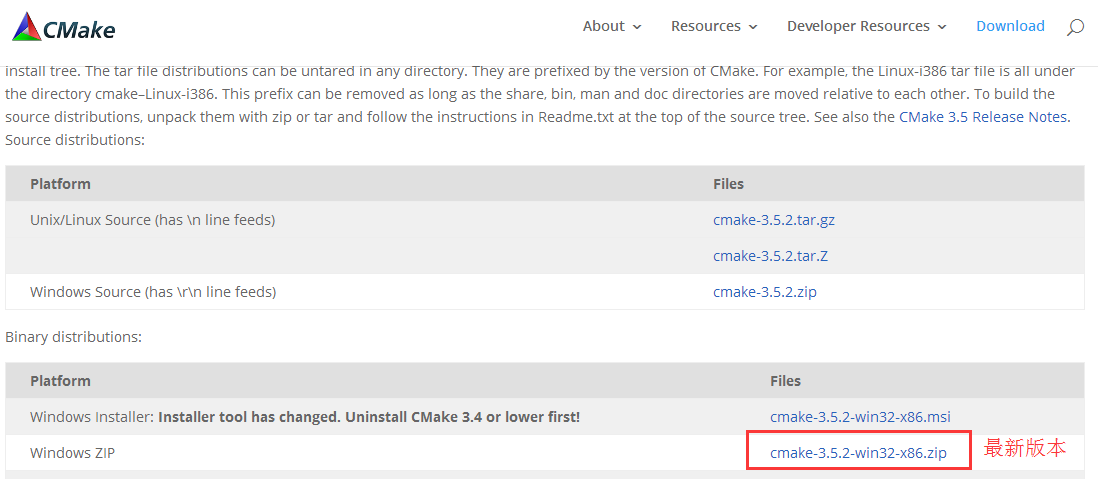Open the Developer Resources menu

pyautogui.click(x=859, y=26)
